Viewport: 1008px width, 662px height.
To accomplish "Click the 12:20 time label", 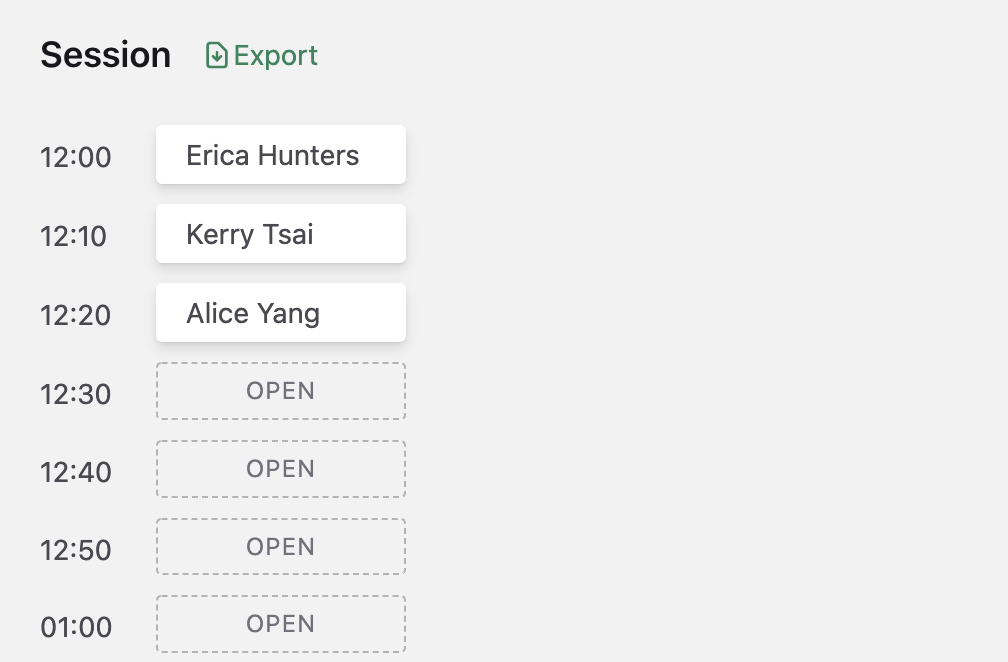I will coord(76,316).
